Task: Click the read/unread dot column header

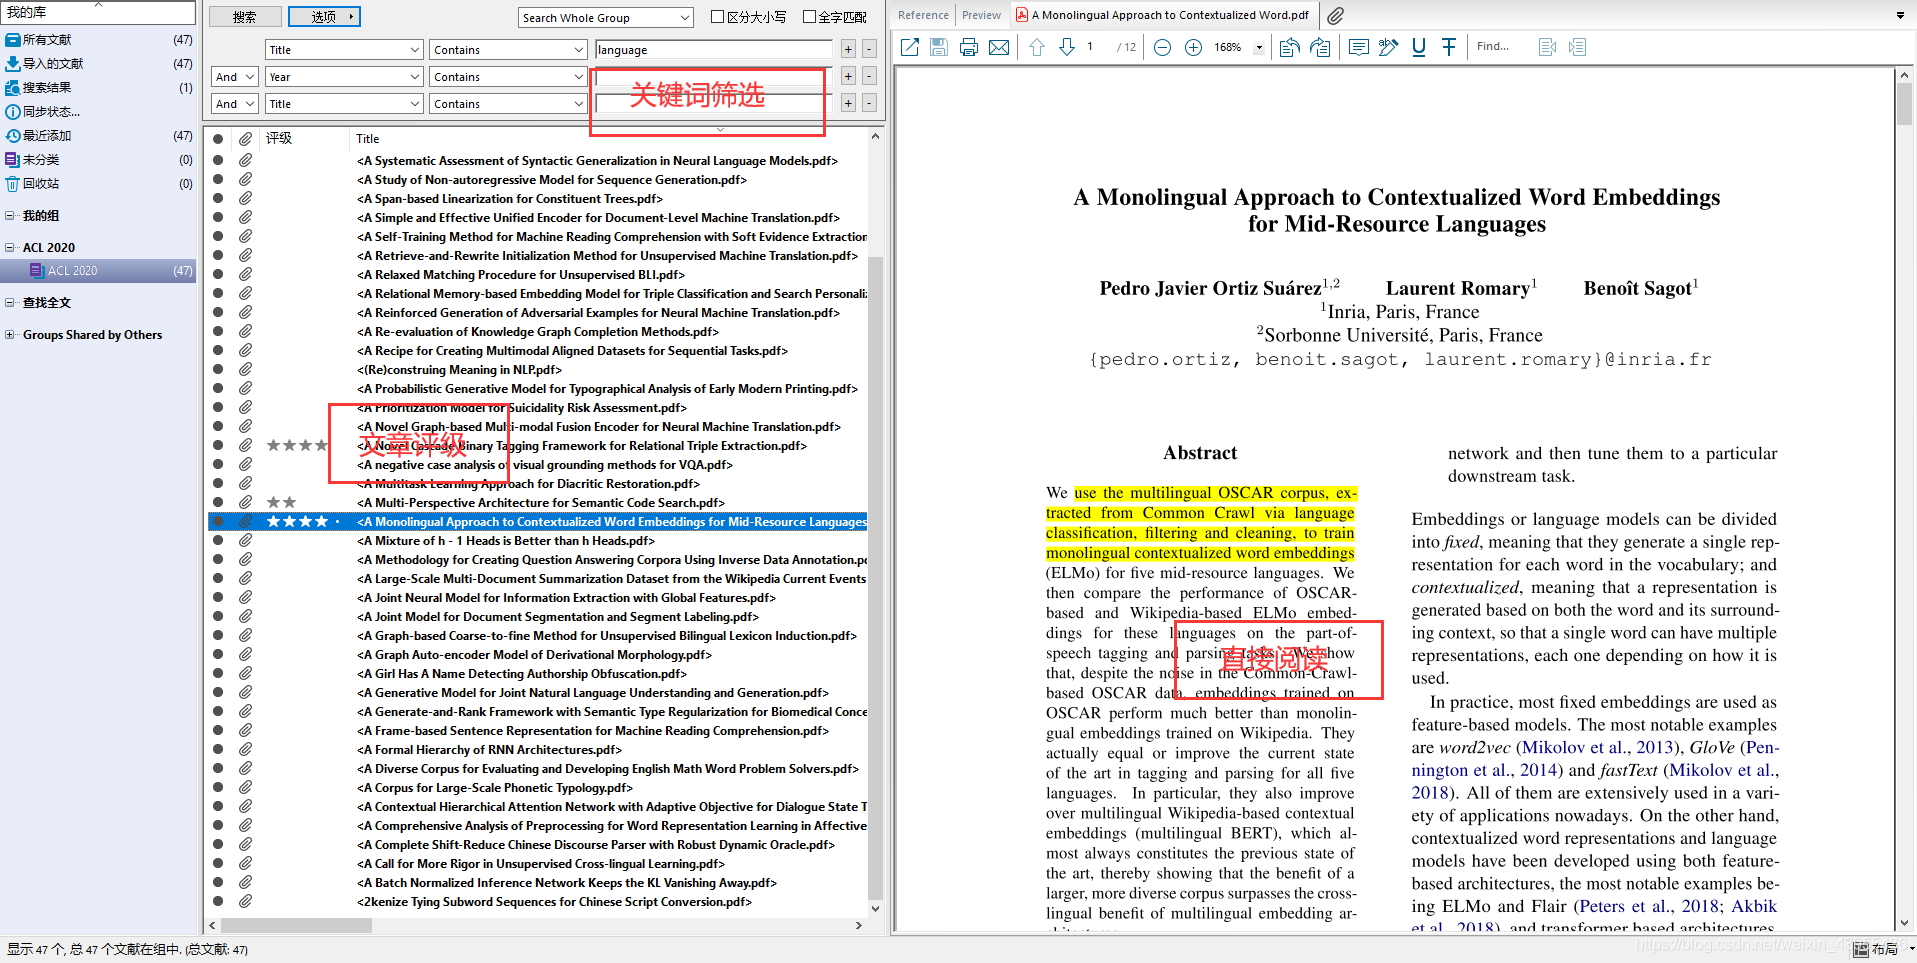Action: tap(218, 139)
